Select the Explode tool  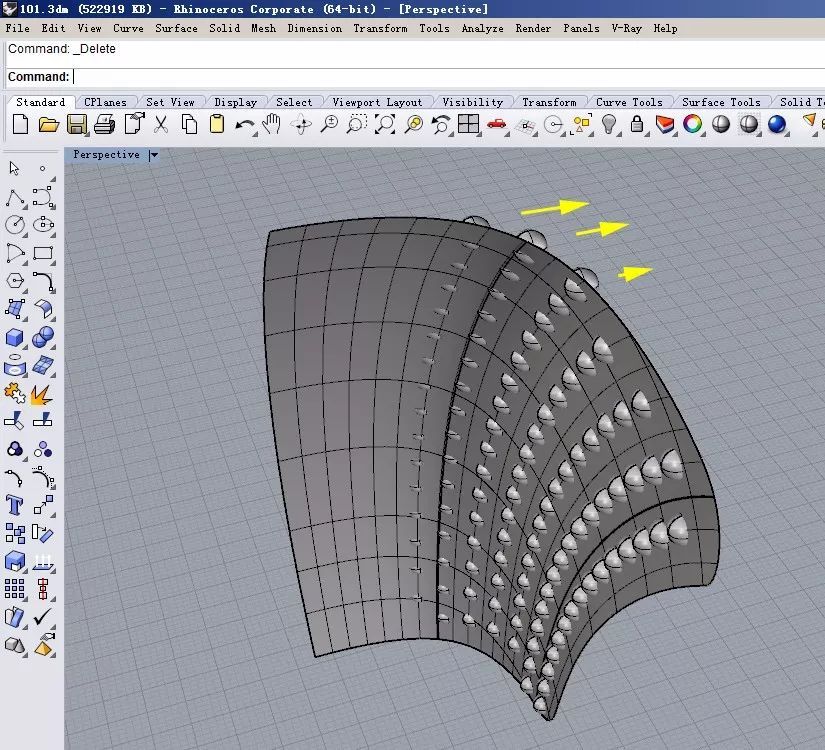tap(42, 394)
